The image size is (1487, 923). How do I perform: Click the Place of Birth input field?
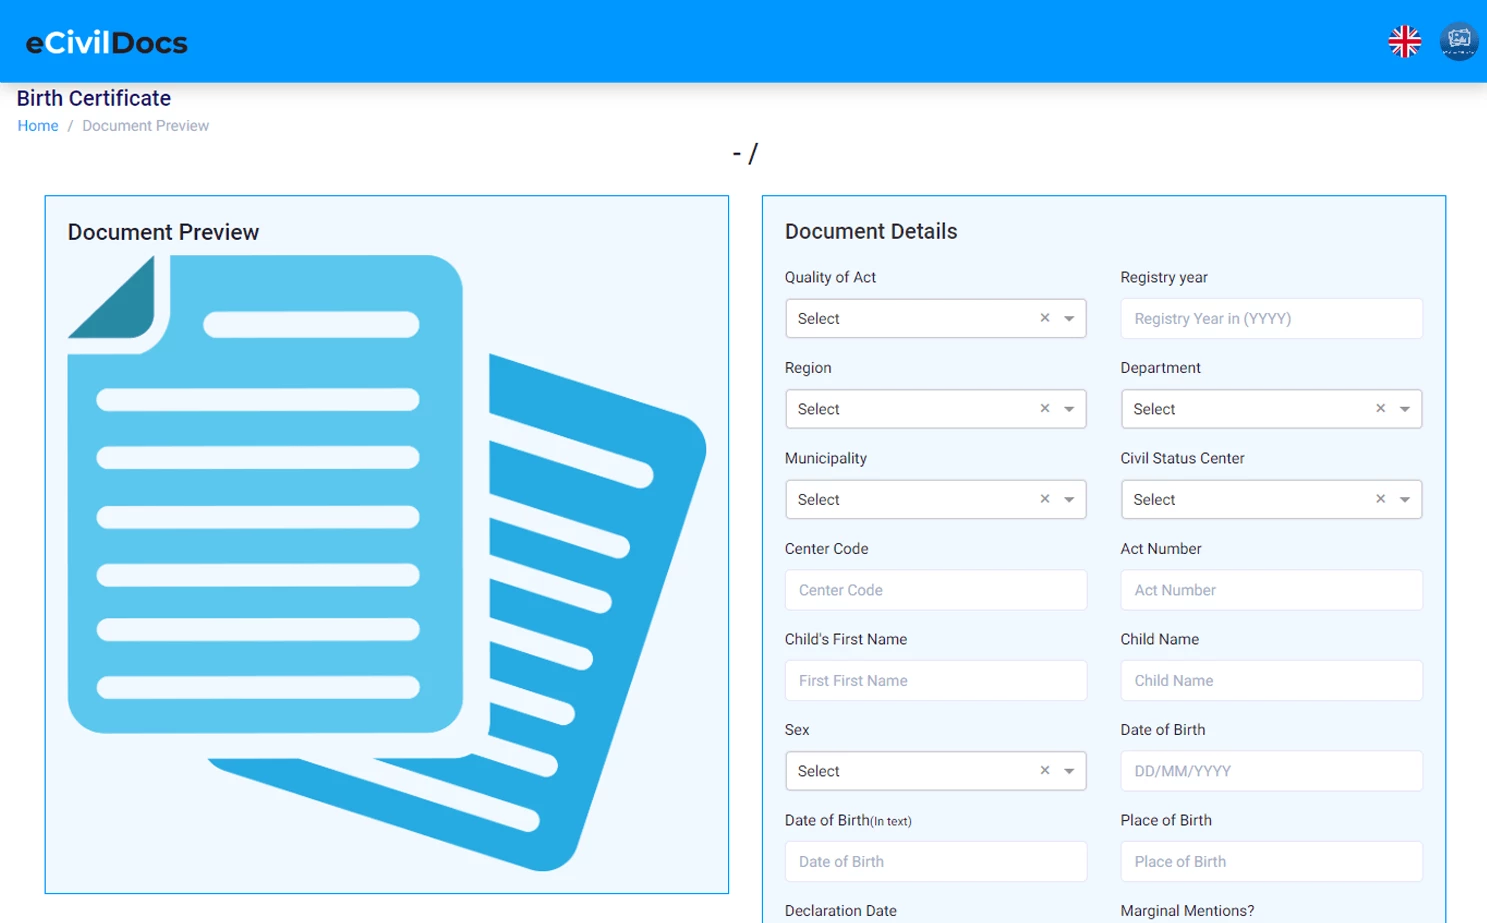pos(1270,861)
